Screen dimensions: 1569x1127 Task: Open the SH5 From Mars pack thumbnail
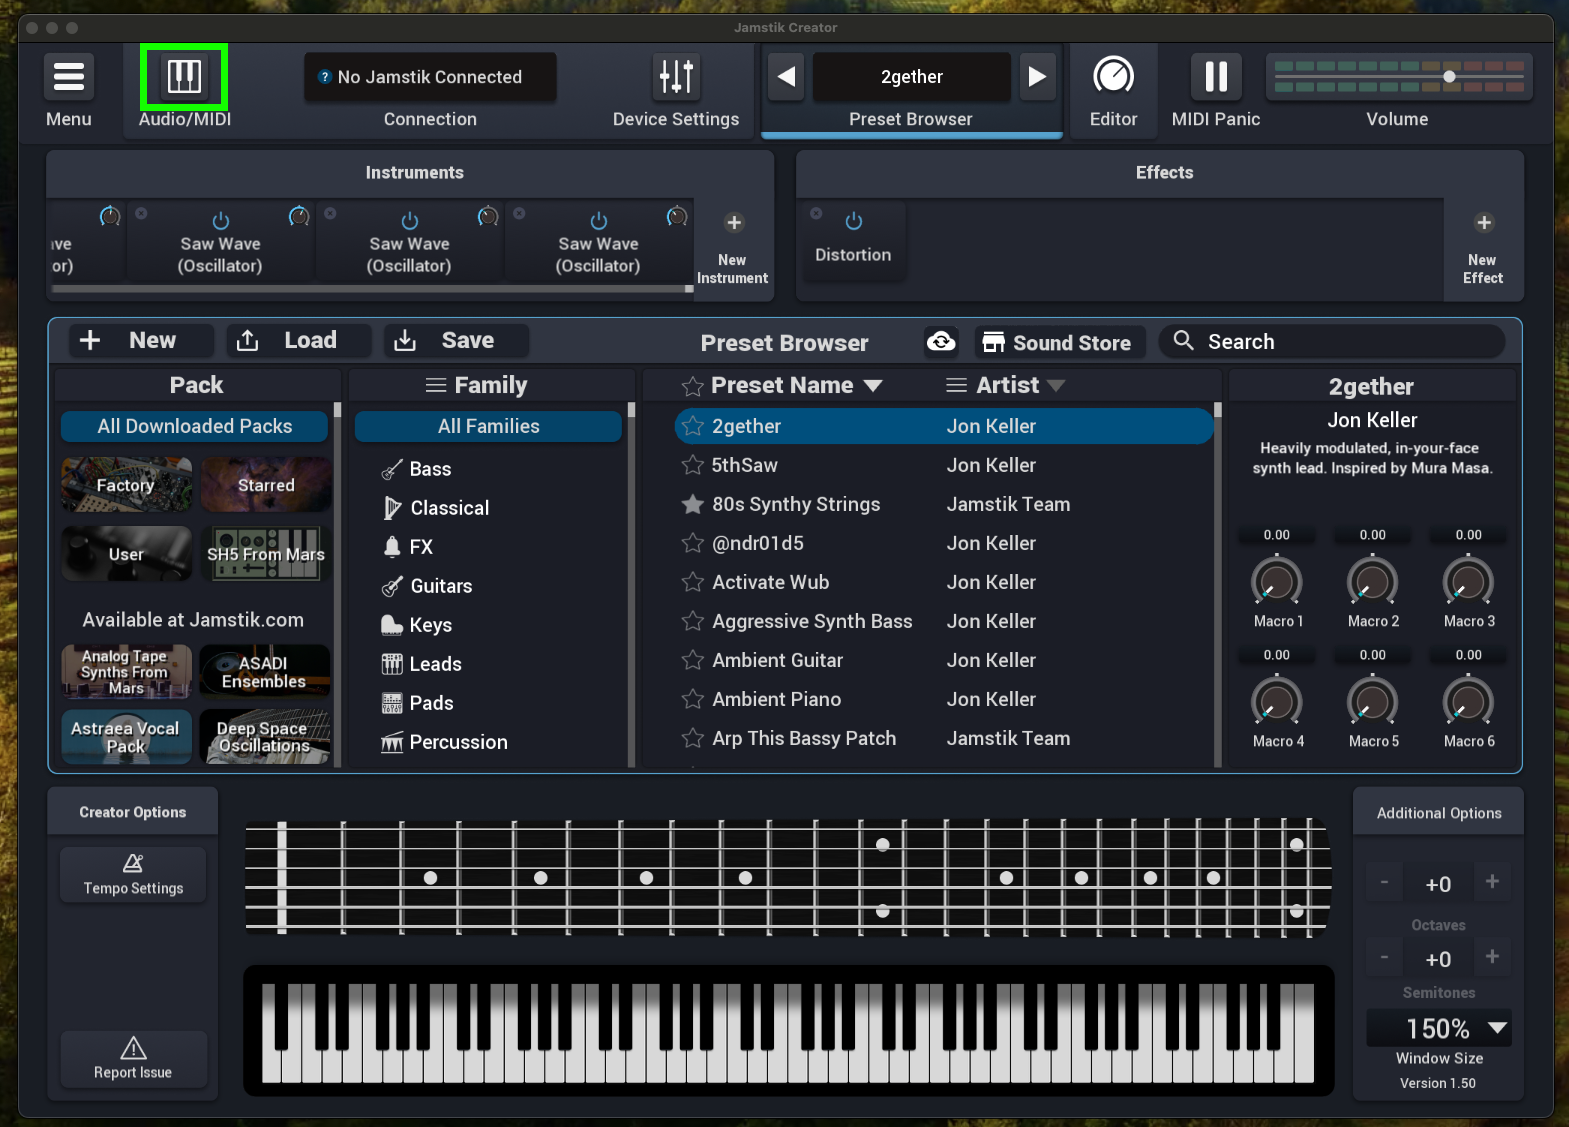pyautogui.click(x=266, y=554)
